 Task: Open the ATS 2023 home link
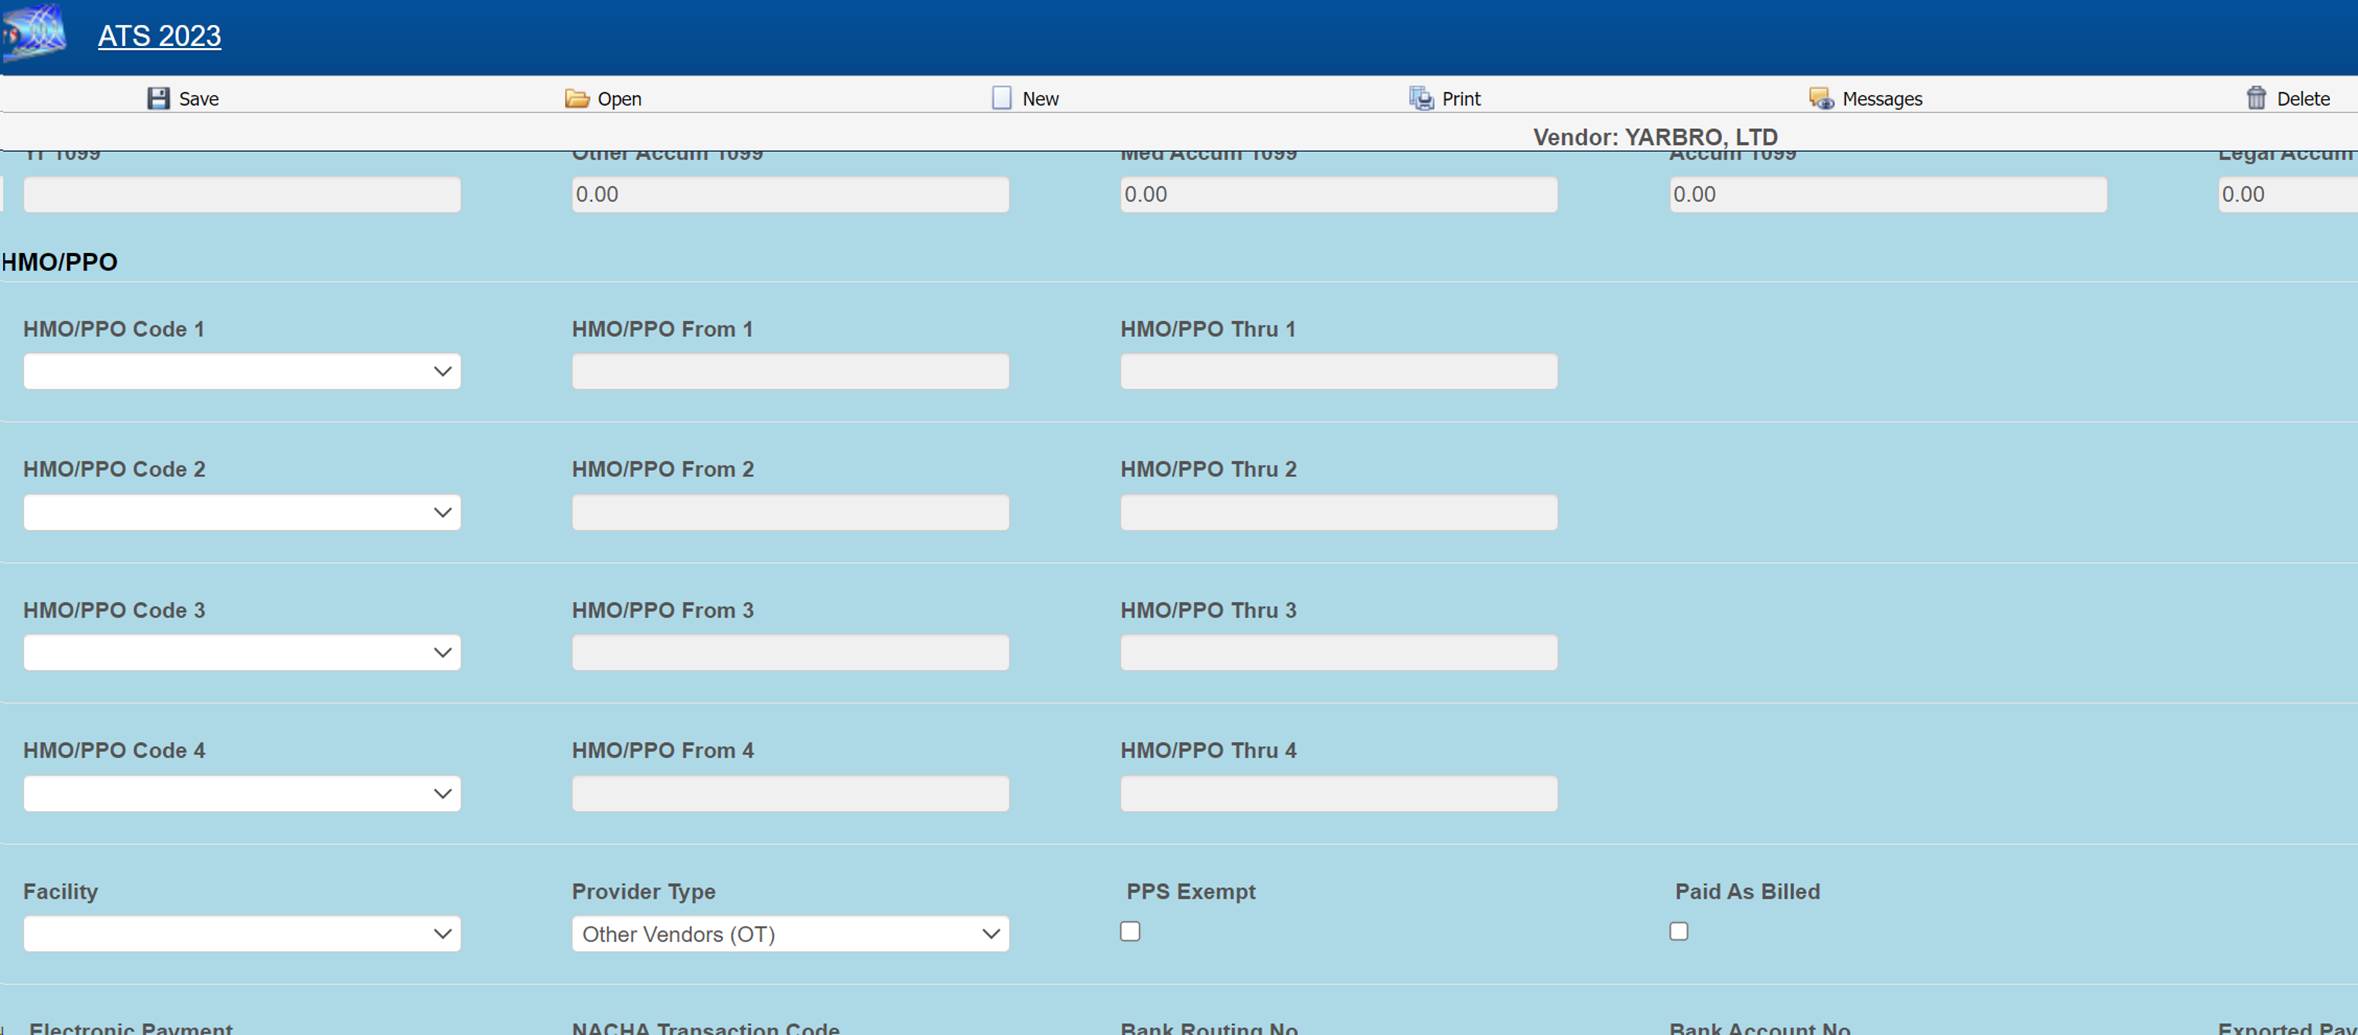tap(160, 35)
